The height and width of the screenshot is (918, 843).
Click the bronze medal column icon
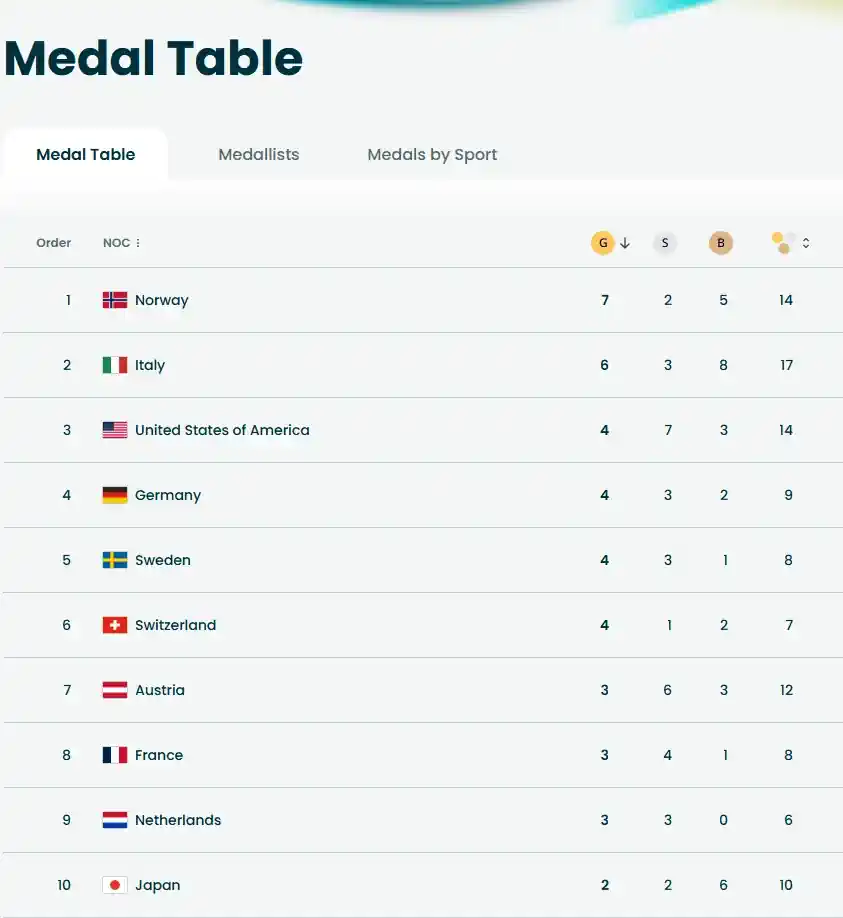point(721,243)
